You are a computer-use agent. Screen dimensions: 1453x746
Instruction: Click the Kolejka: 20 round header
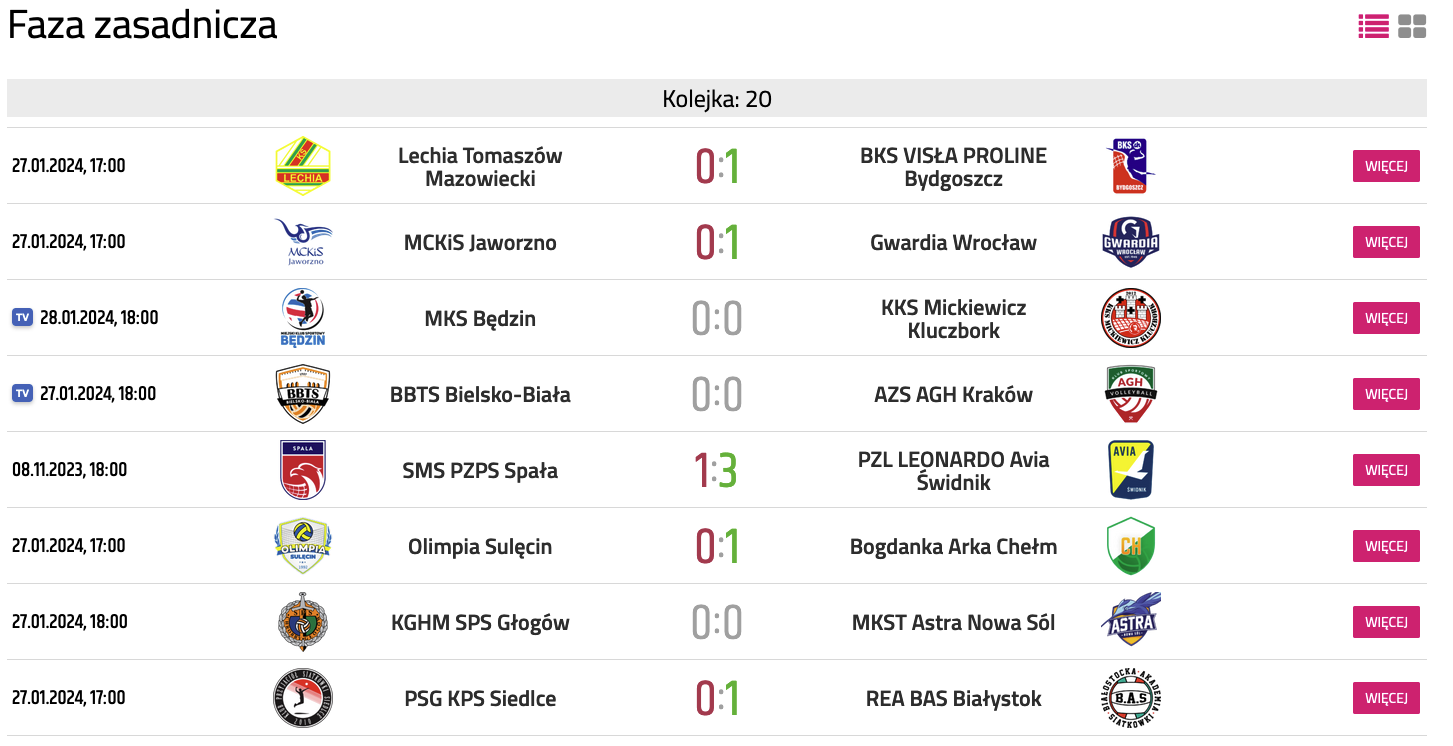[x=717, y=99]
